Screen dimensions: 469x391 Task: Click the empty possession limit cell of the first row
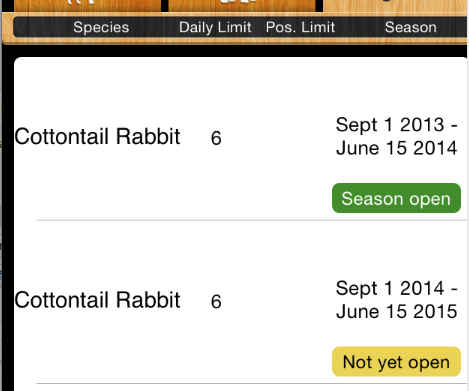300,138
